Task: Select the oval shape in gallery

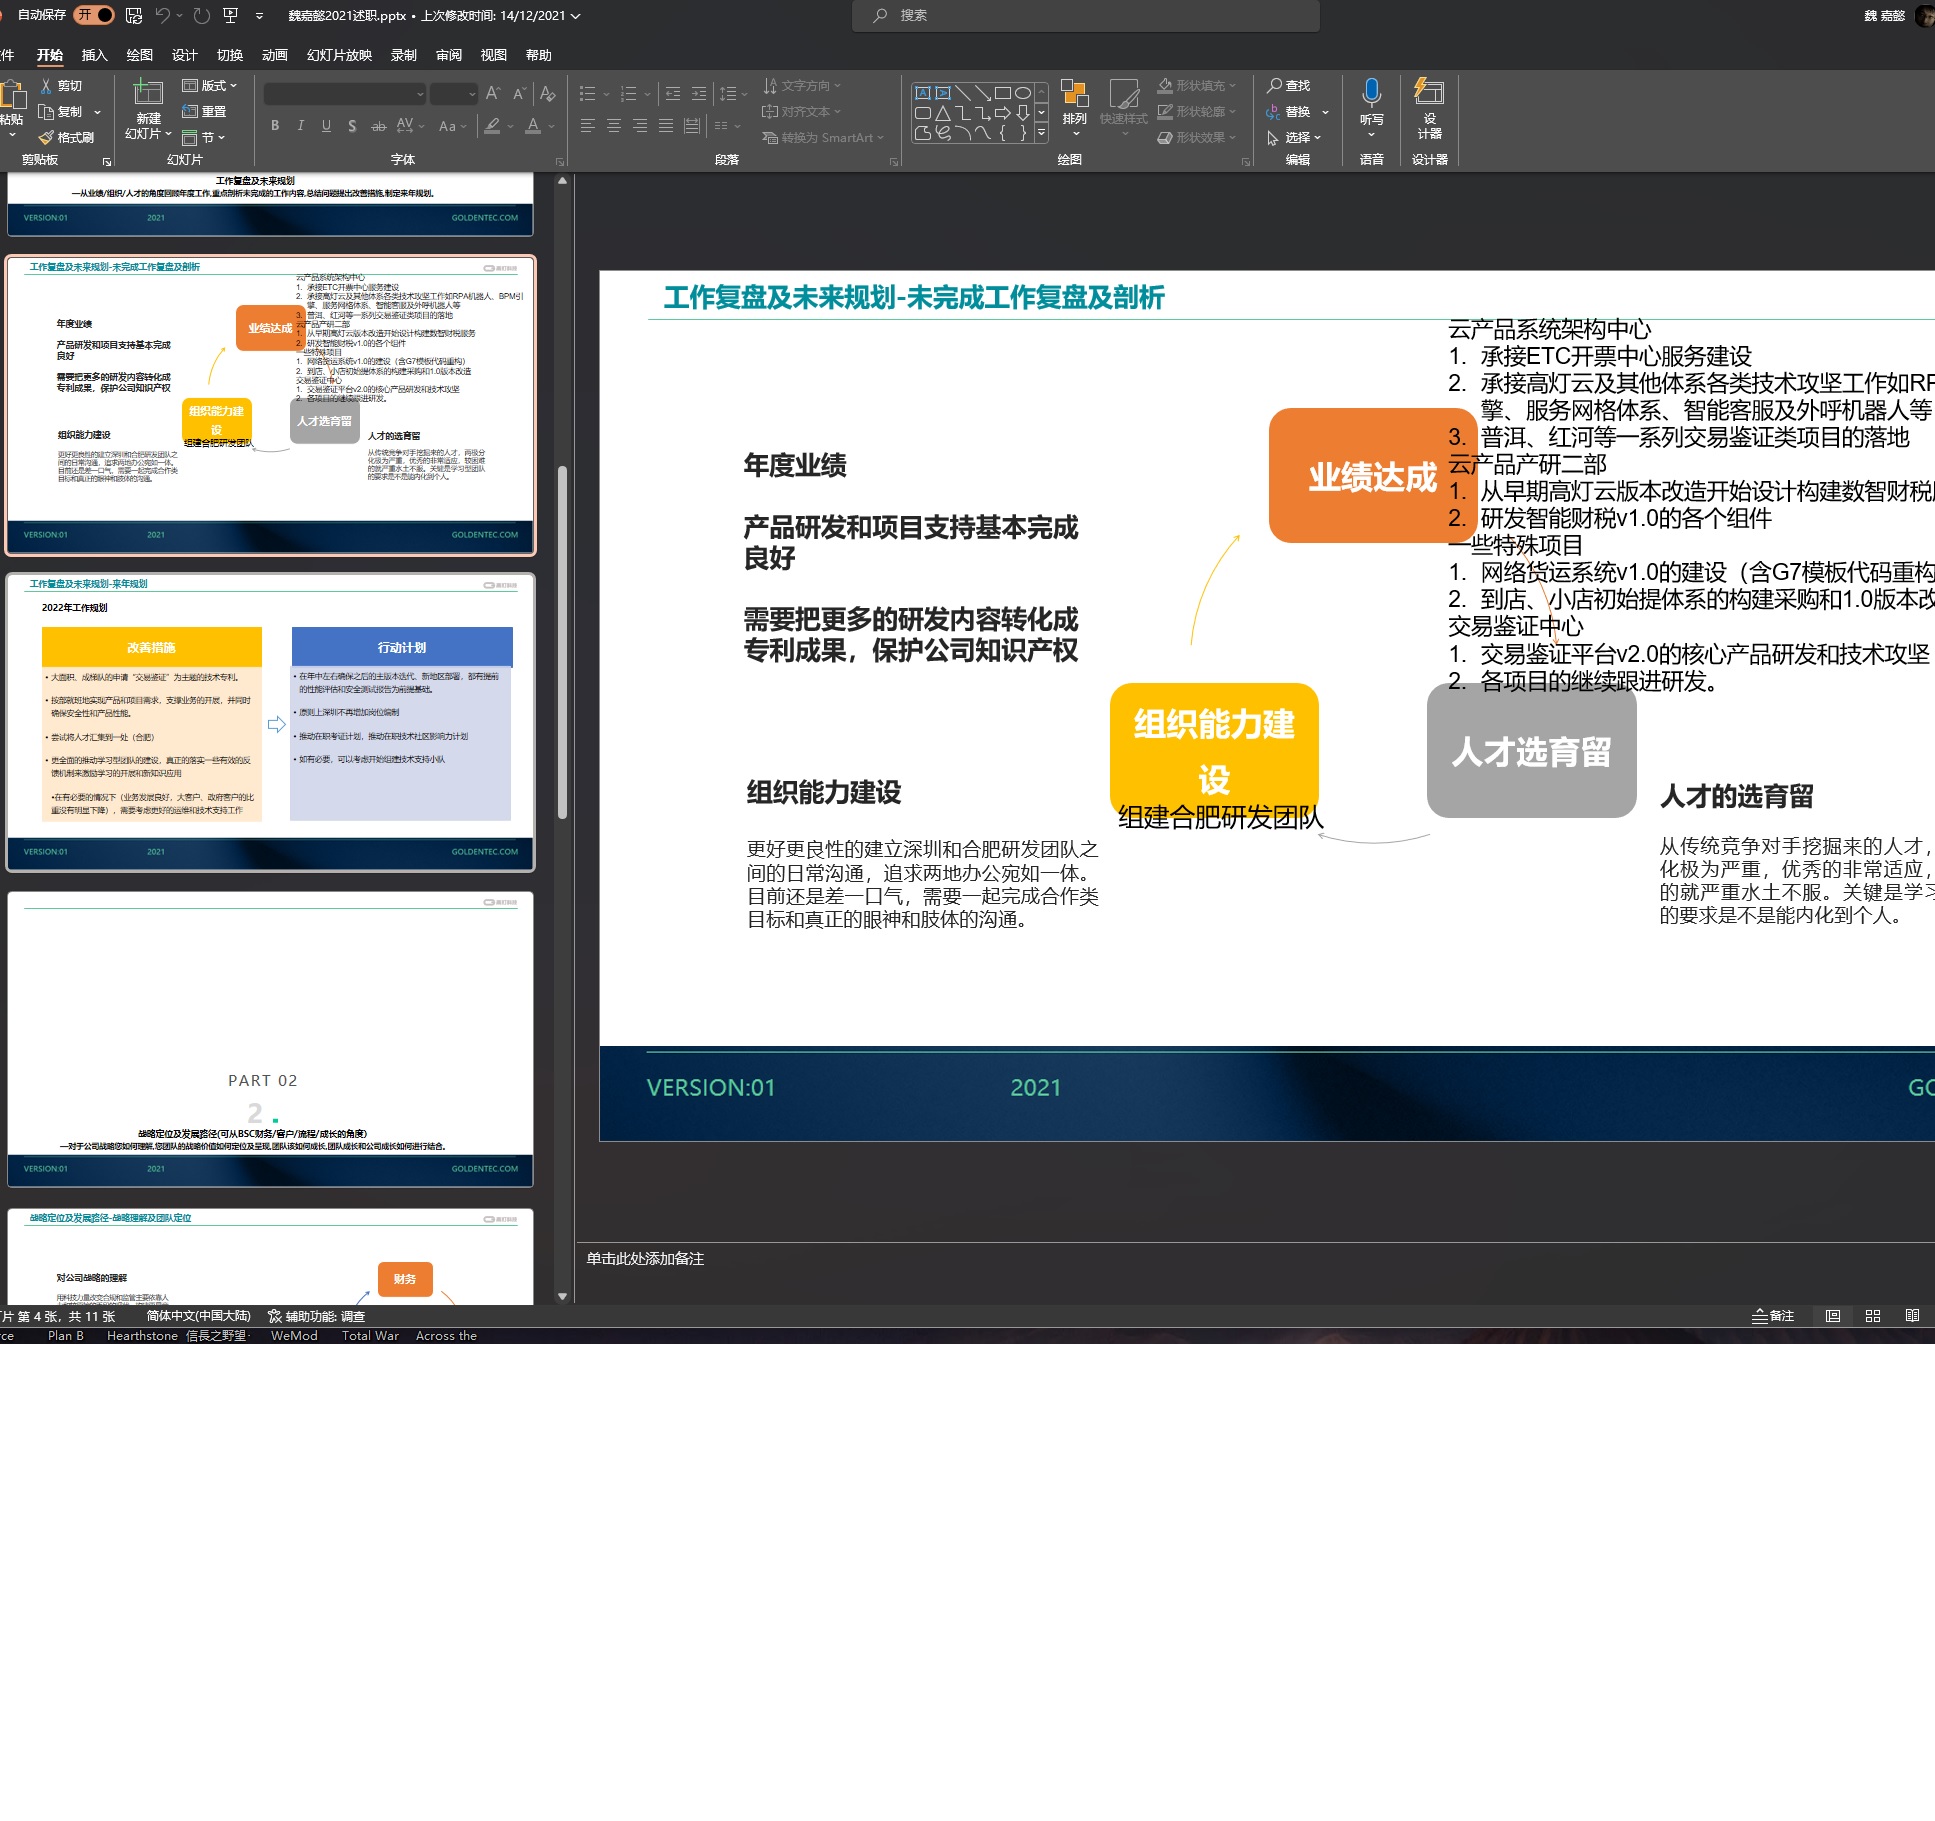Action: tap(1023, 93)
